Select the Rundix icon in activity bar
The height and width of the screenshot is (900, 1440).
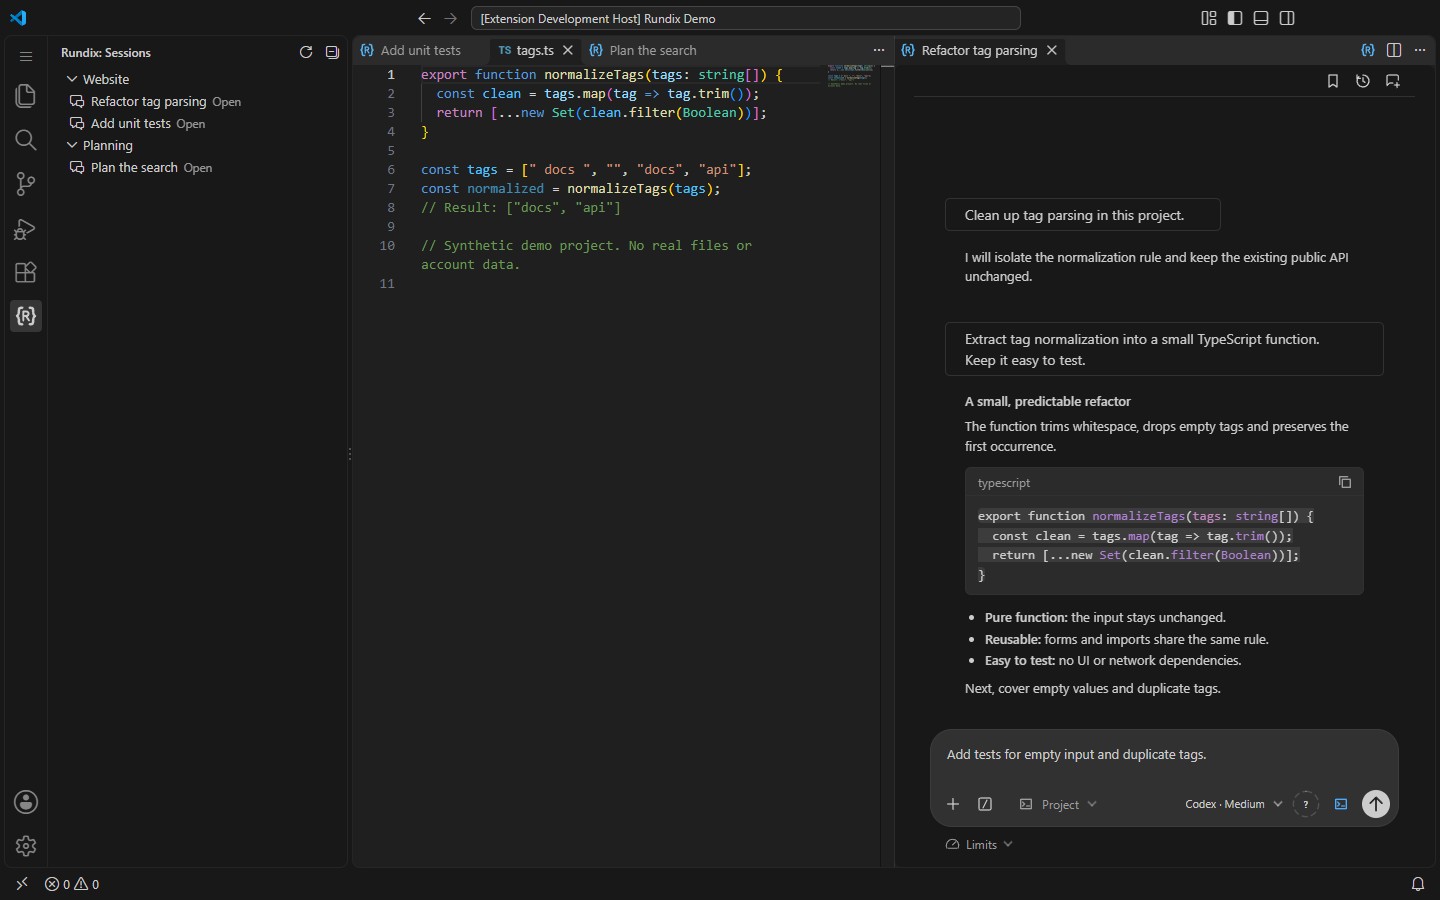click(26, 316)
